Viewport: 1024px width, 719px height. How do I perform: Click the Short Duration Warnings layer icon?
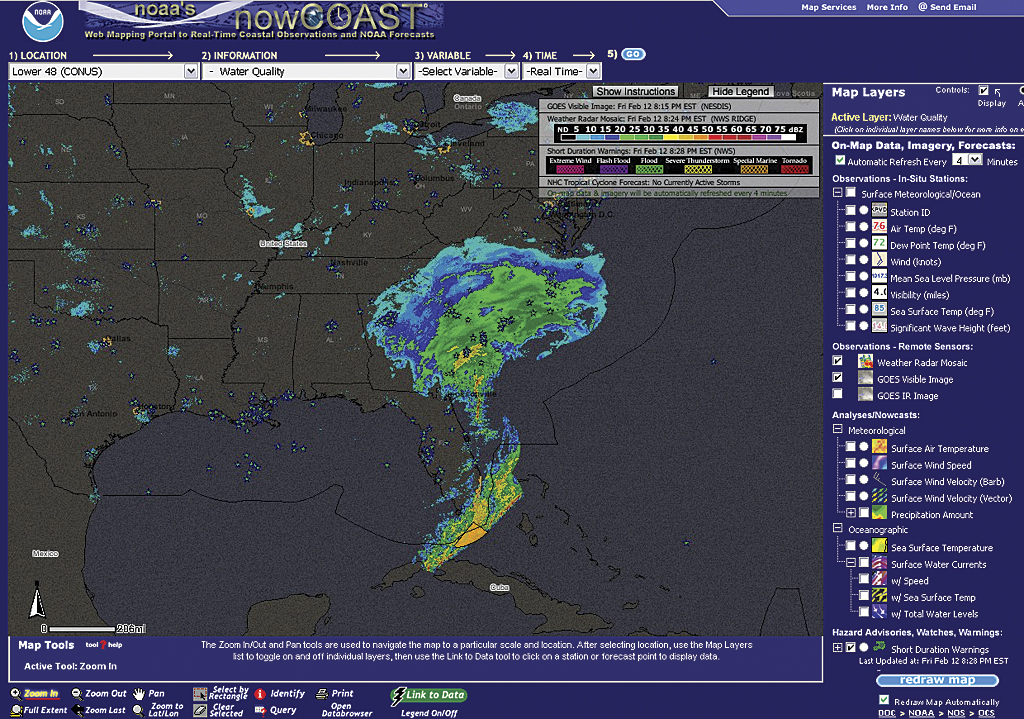(x=879, y=647)
